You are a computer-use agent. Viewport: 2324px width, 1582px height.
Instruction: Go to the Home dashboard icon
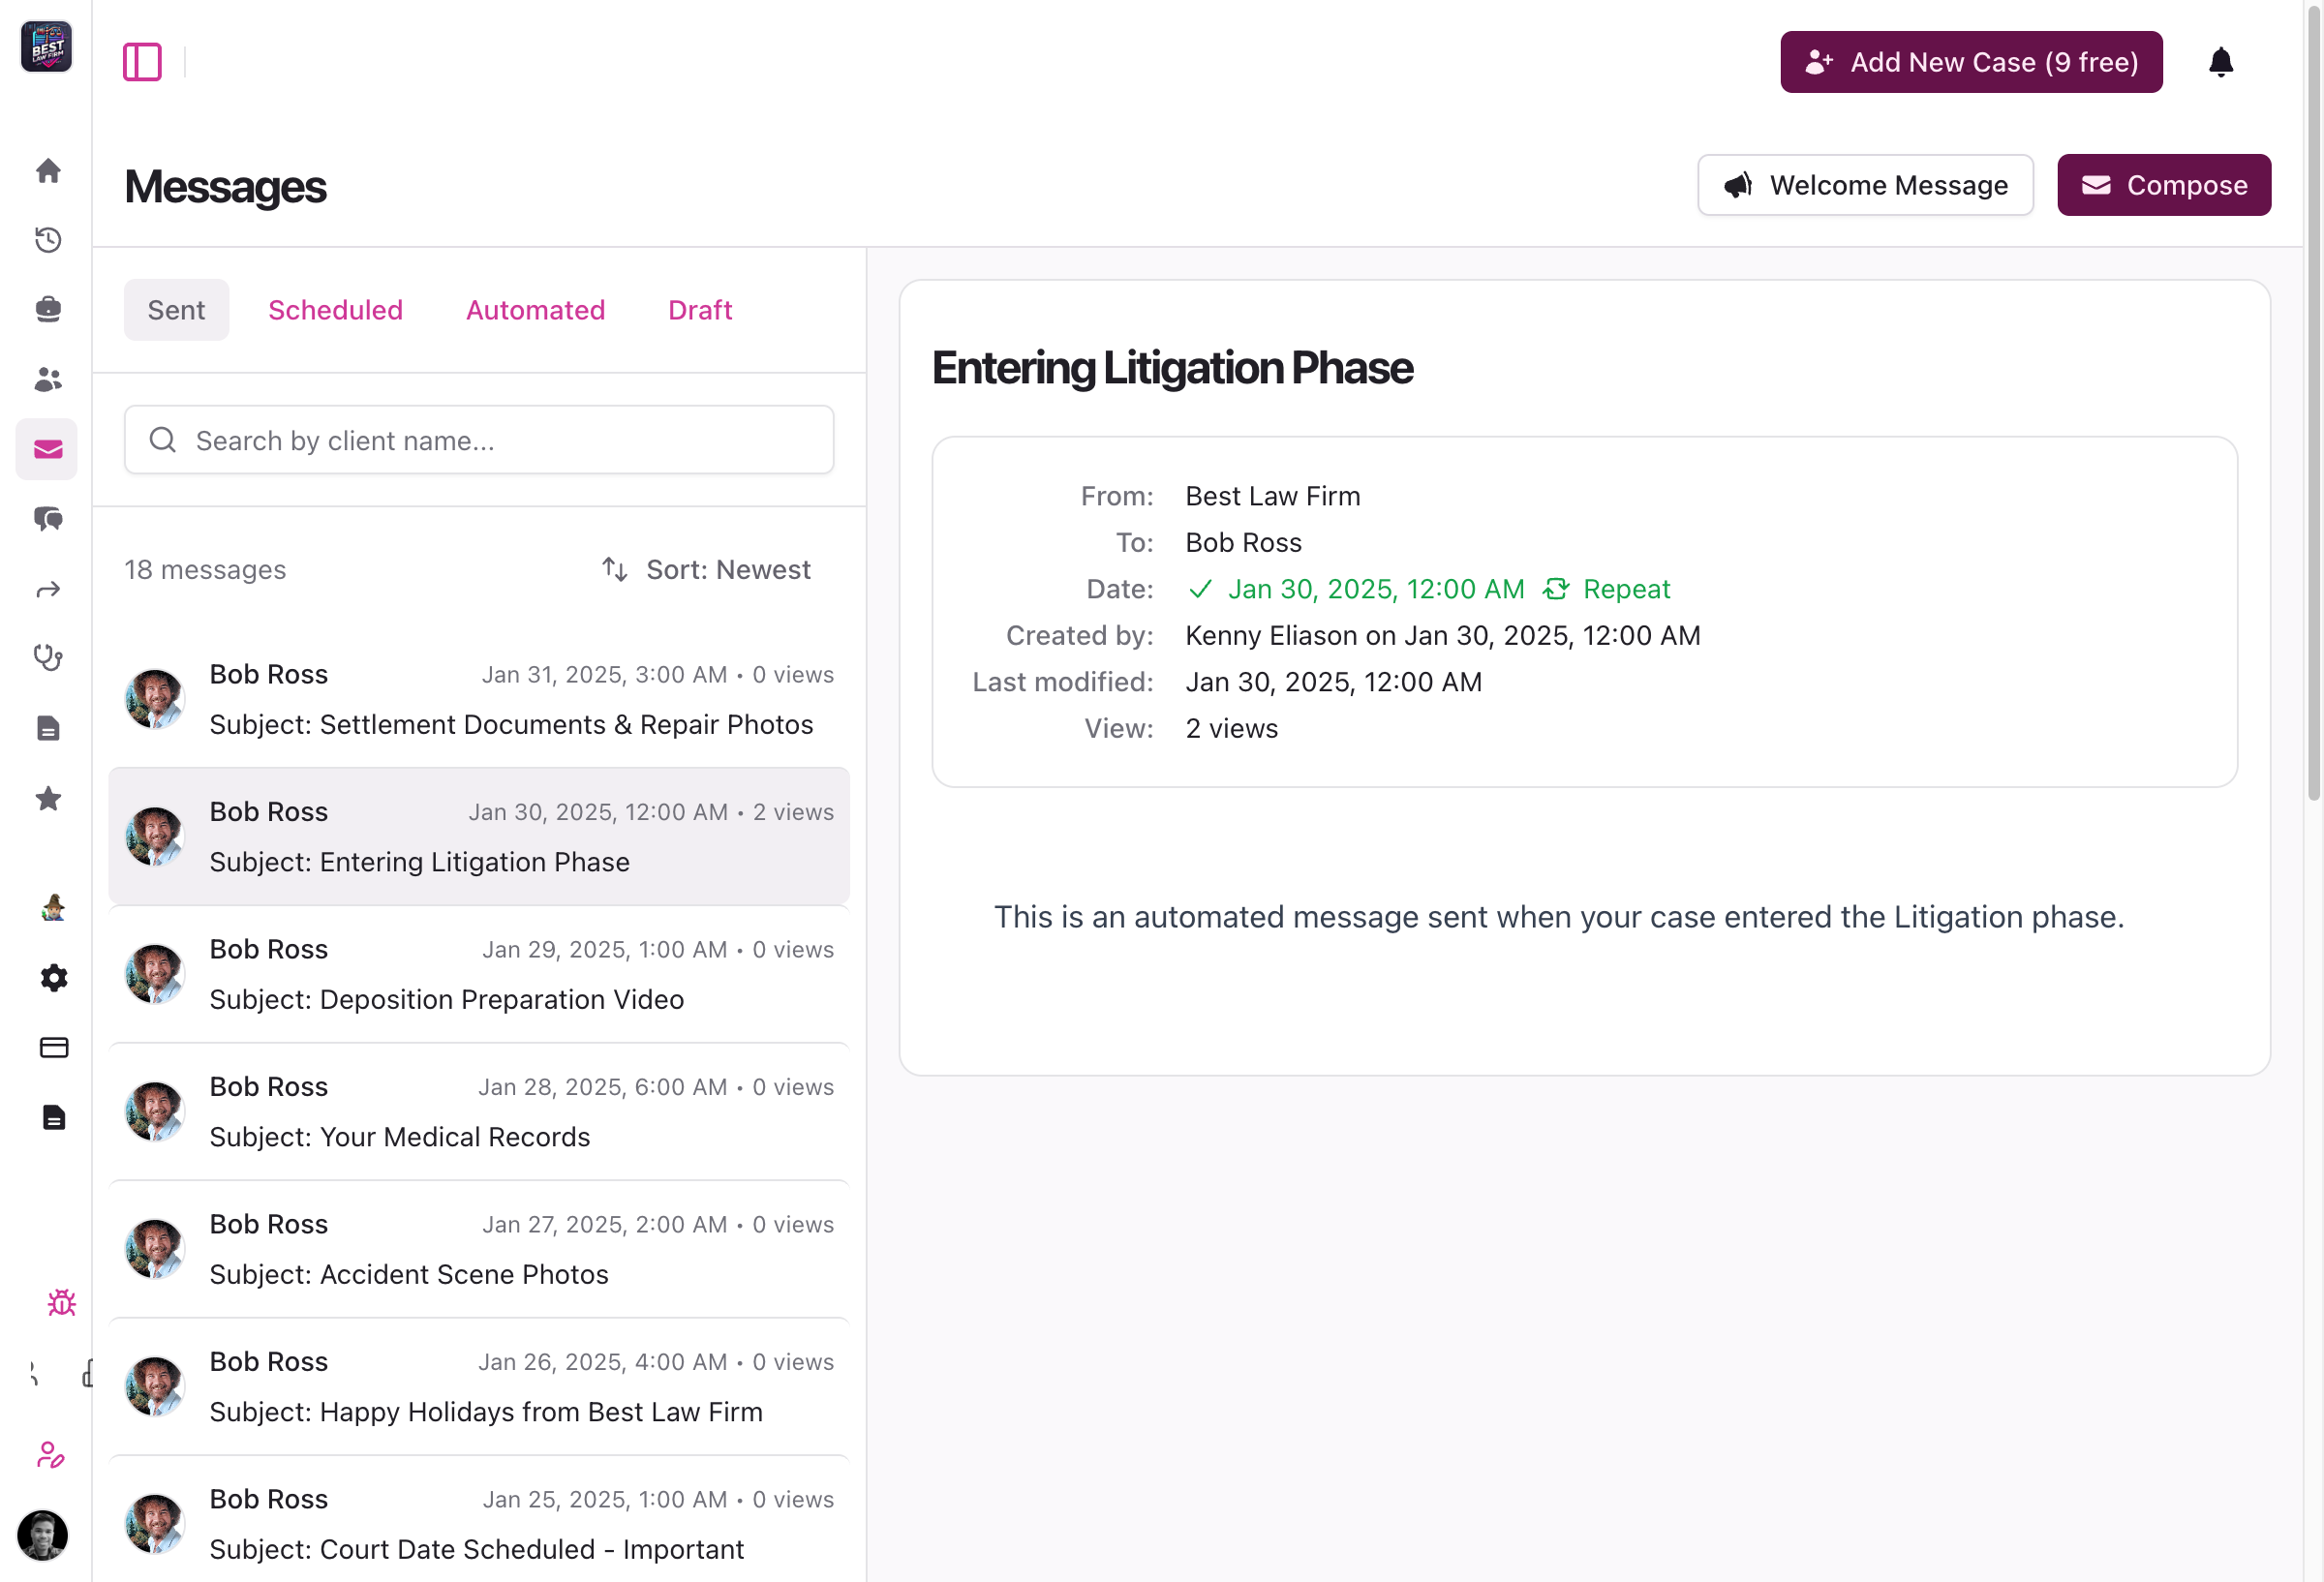pyautogui.click(x=48, y=171)
